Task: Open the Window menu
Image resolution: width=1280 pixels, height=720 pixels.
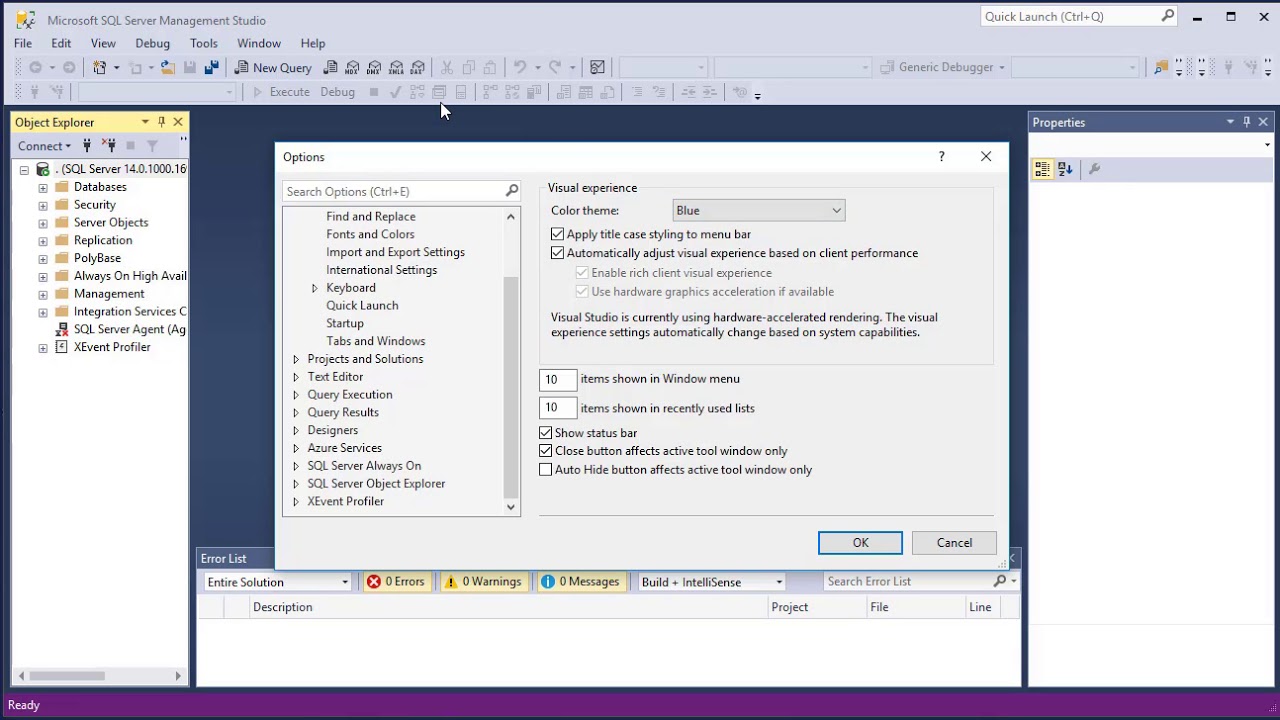Action: tap(259, 43)
